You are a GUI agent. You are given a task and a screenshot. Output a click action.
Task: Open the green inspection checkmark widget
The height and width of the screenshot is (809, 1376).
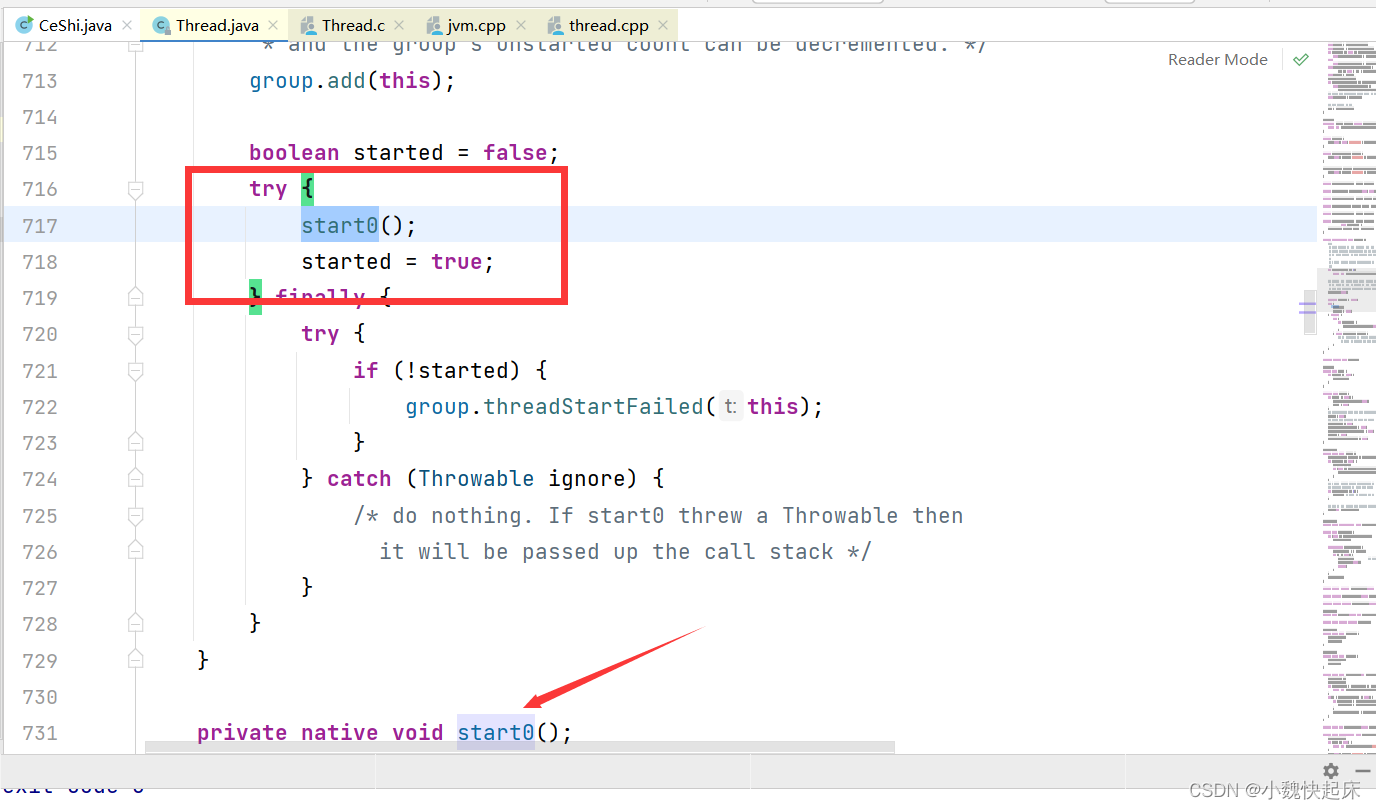click(x=1300, y=60)
